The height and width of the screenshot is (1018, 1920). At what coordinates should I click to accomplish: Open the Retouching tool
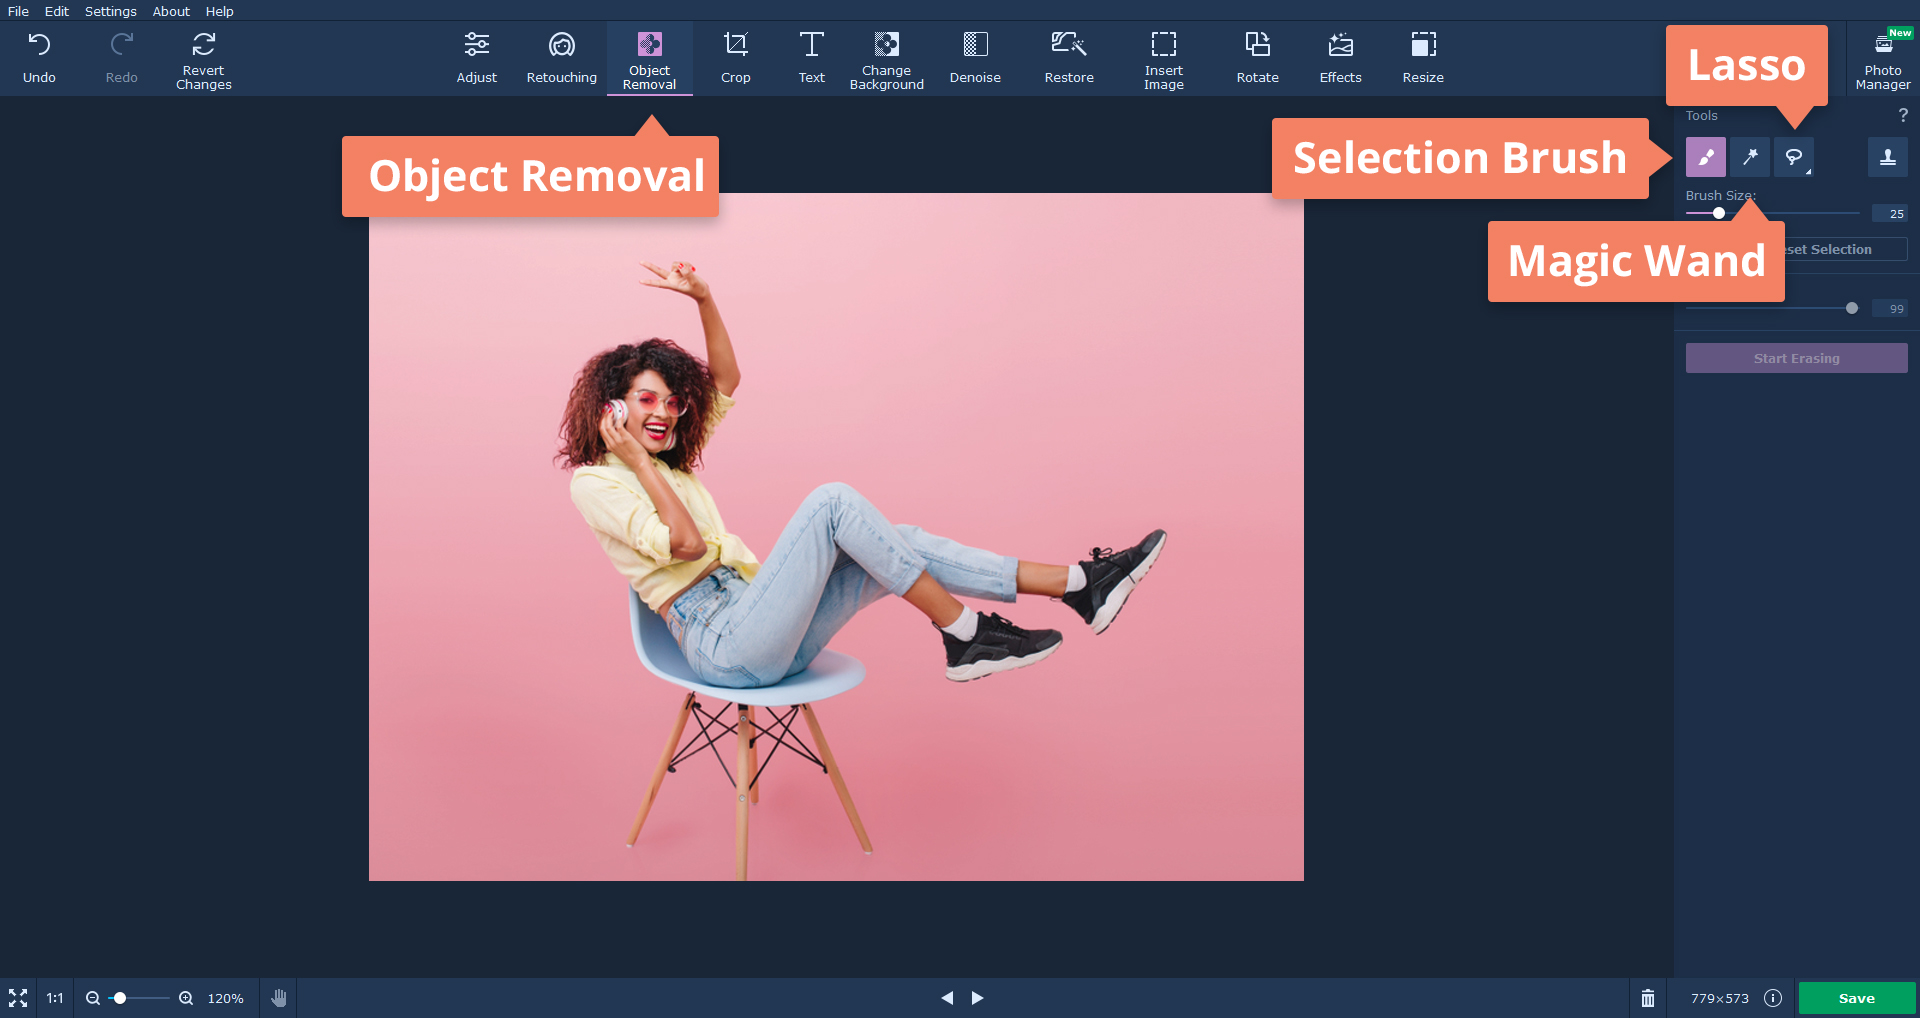[x=562, y=58]
